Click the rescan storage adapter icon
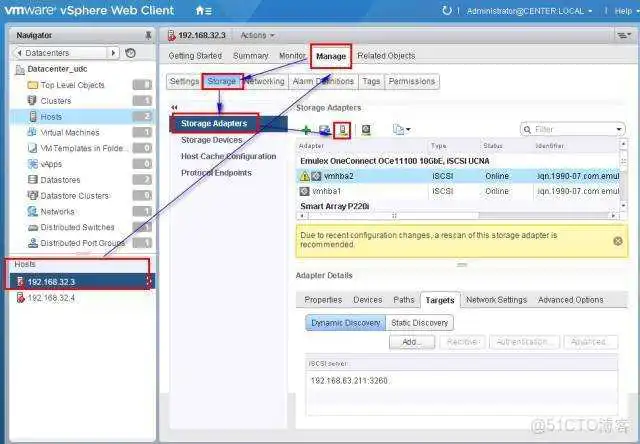Viewport: 640px width, 444px height. pyautogui.click(x=343, y=130)
